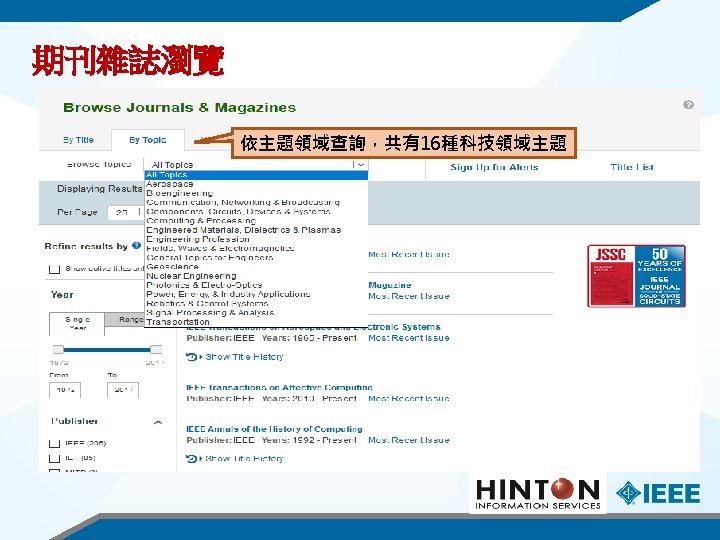720x540 pixels.
Task: Show Title History for Aerospace Electronic Systems
Action: click(x=244, y=357)
